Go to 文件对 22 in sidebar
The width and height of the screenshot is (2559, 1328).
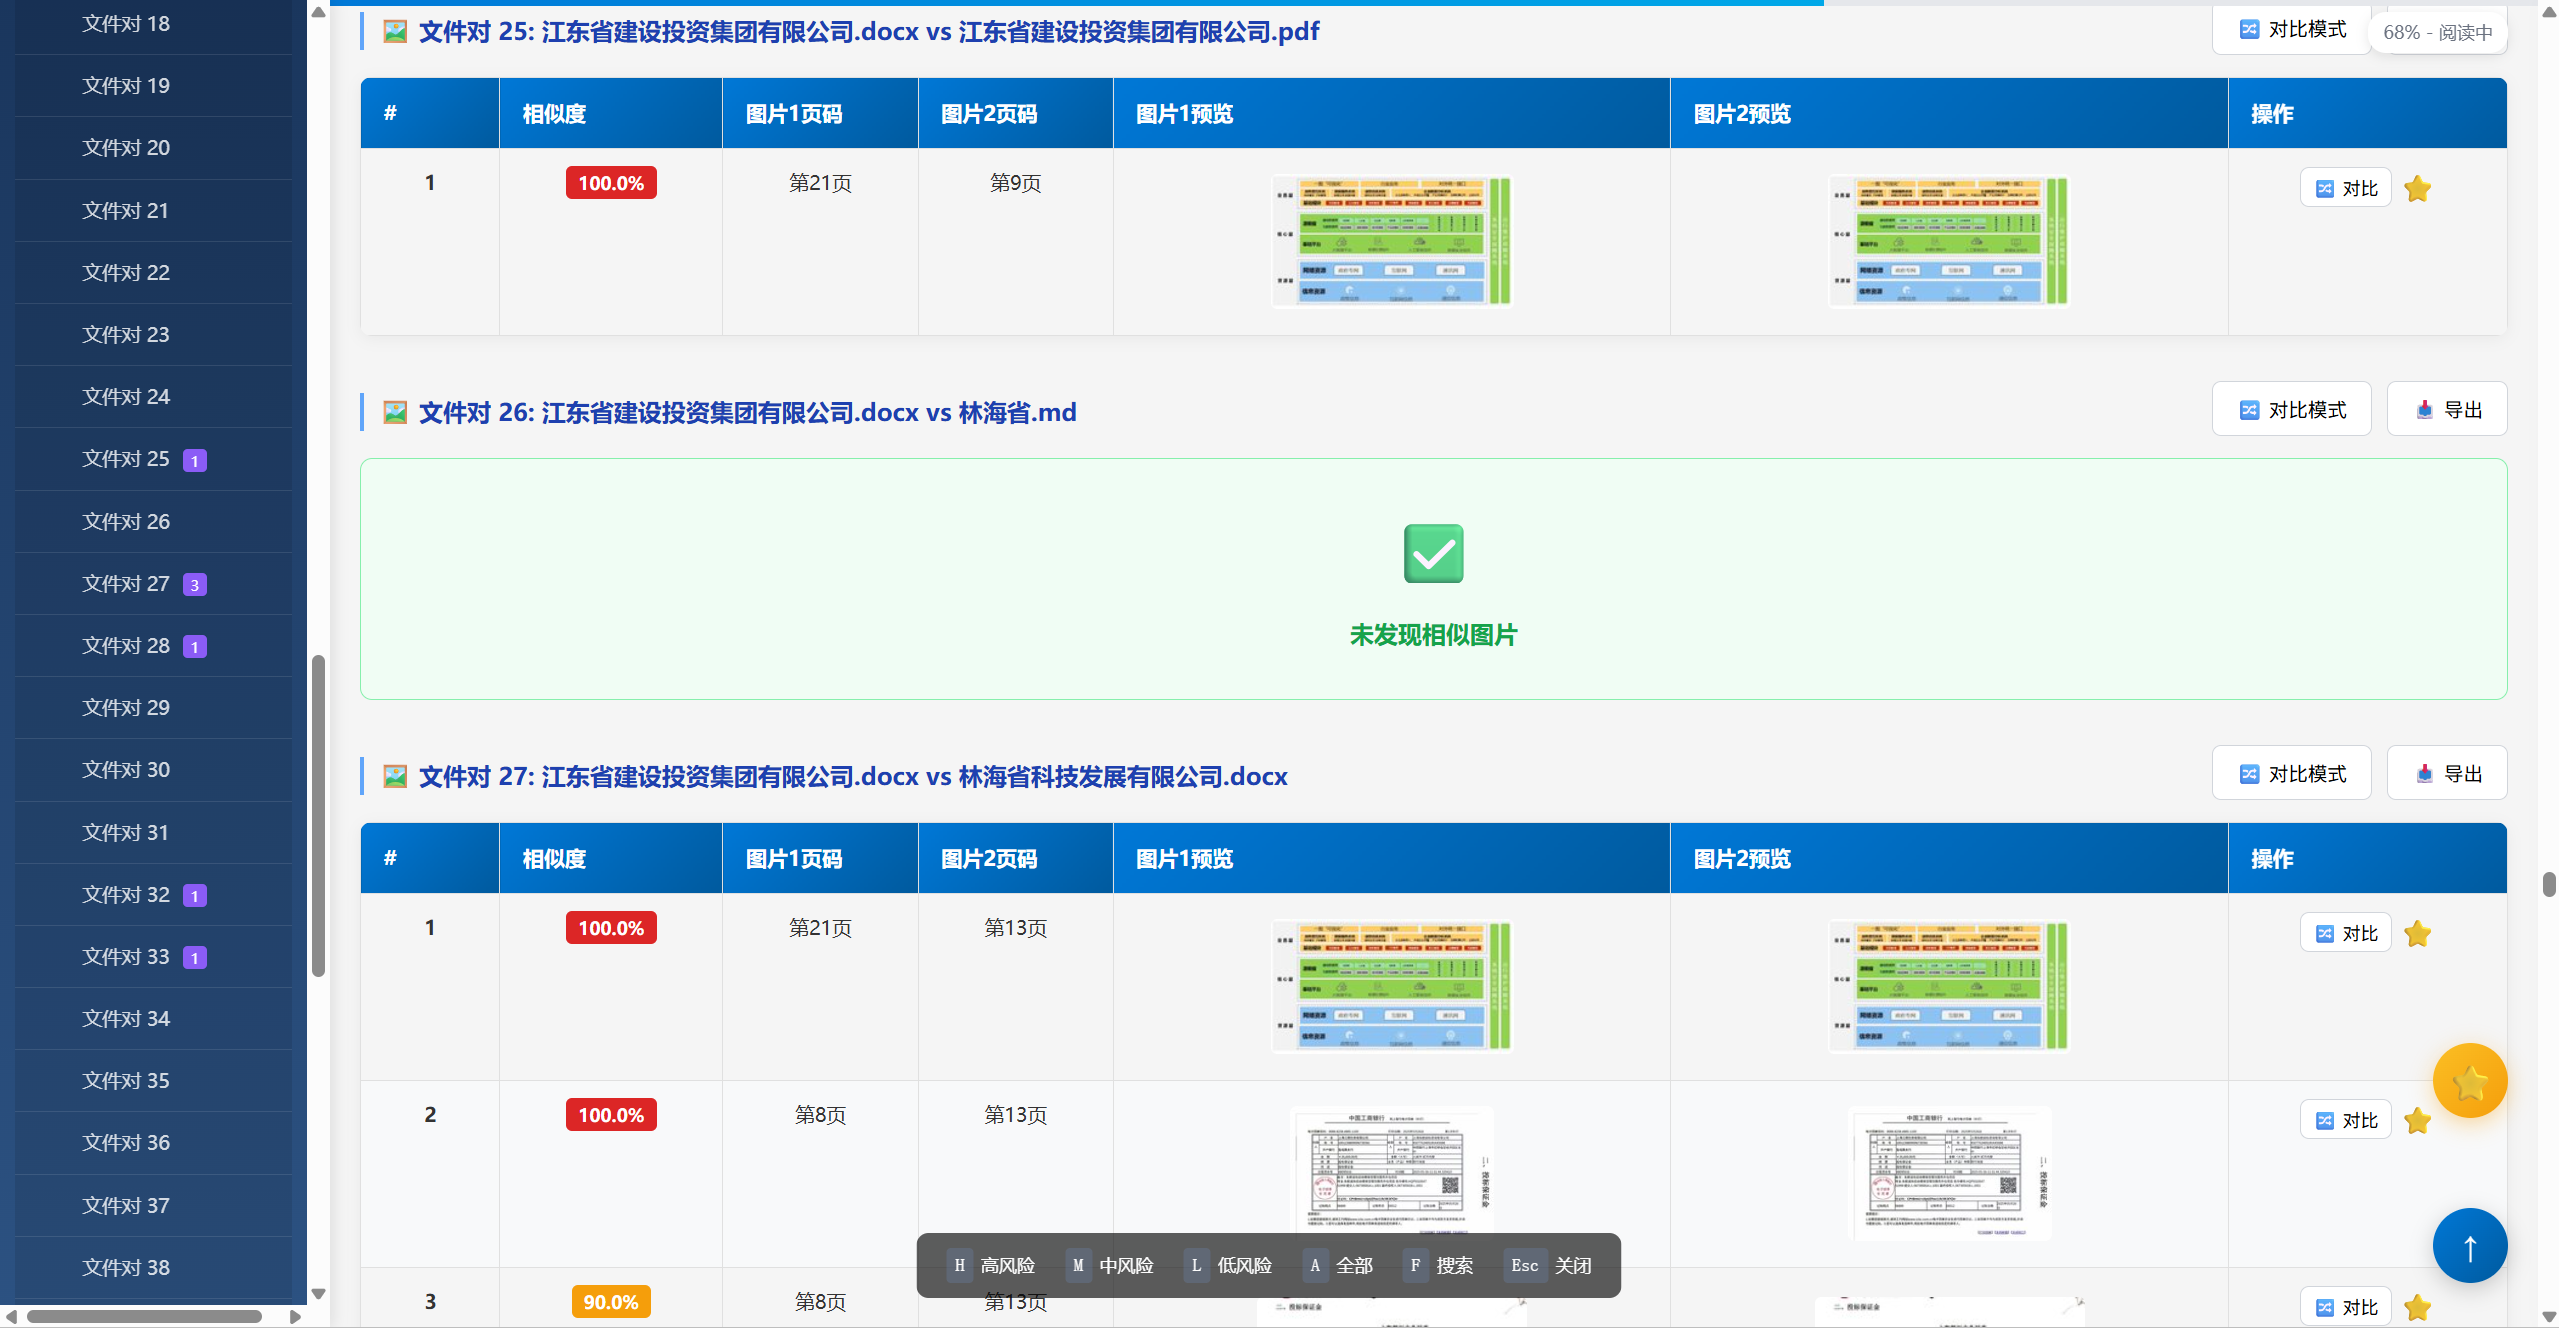[154, 273]
